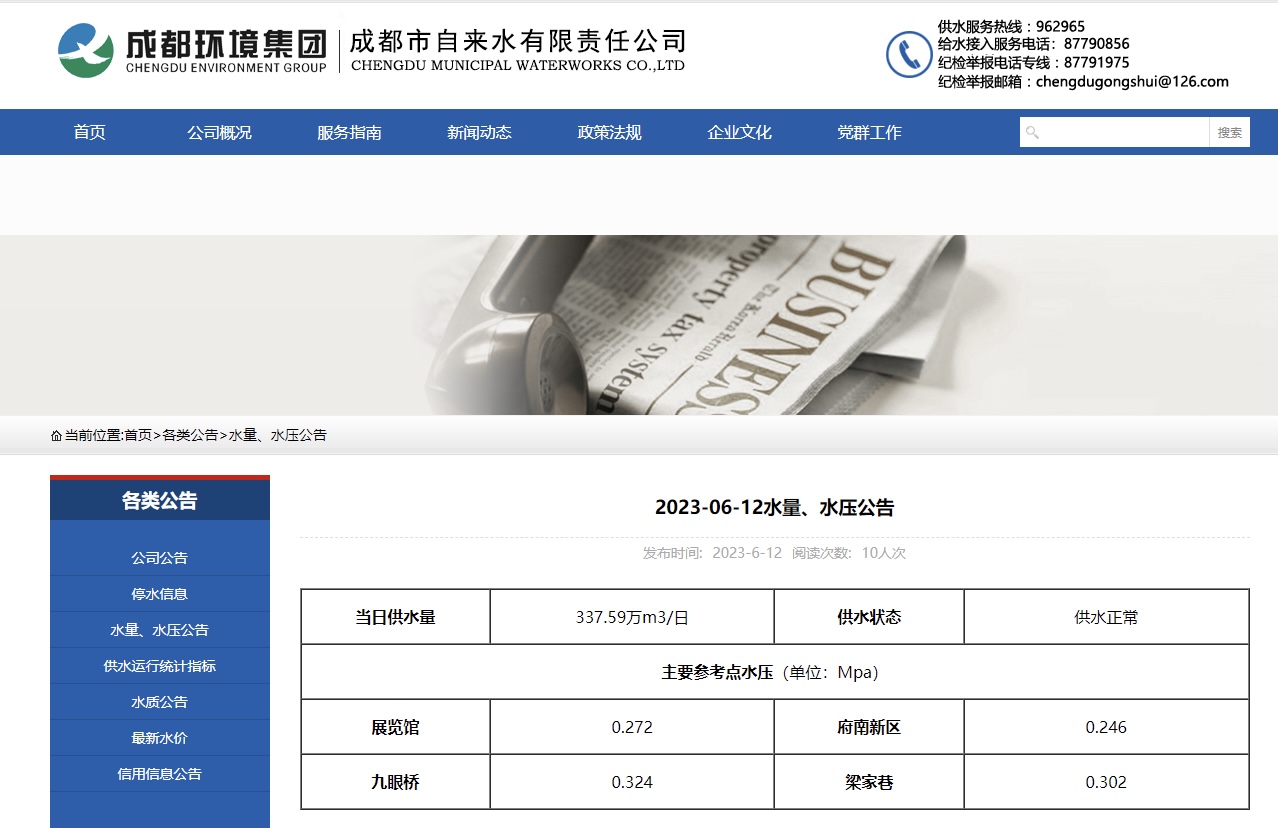Open 公司公告 in the sidebar

160,558
